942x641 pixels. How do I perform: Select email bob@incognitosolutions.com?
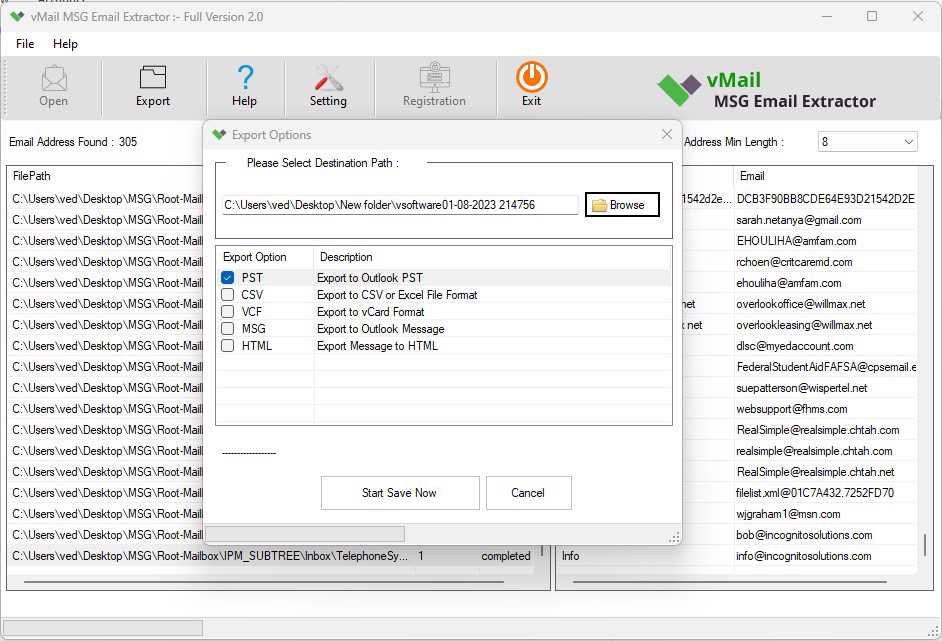point(804,535)
